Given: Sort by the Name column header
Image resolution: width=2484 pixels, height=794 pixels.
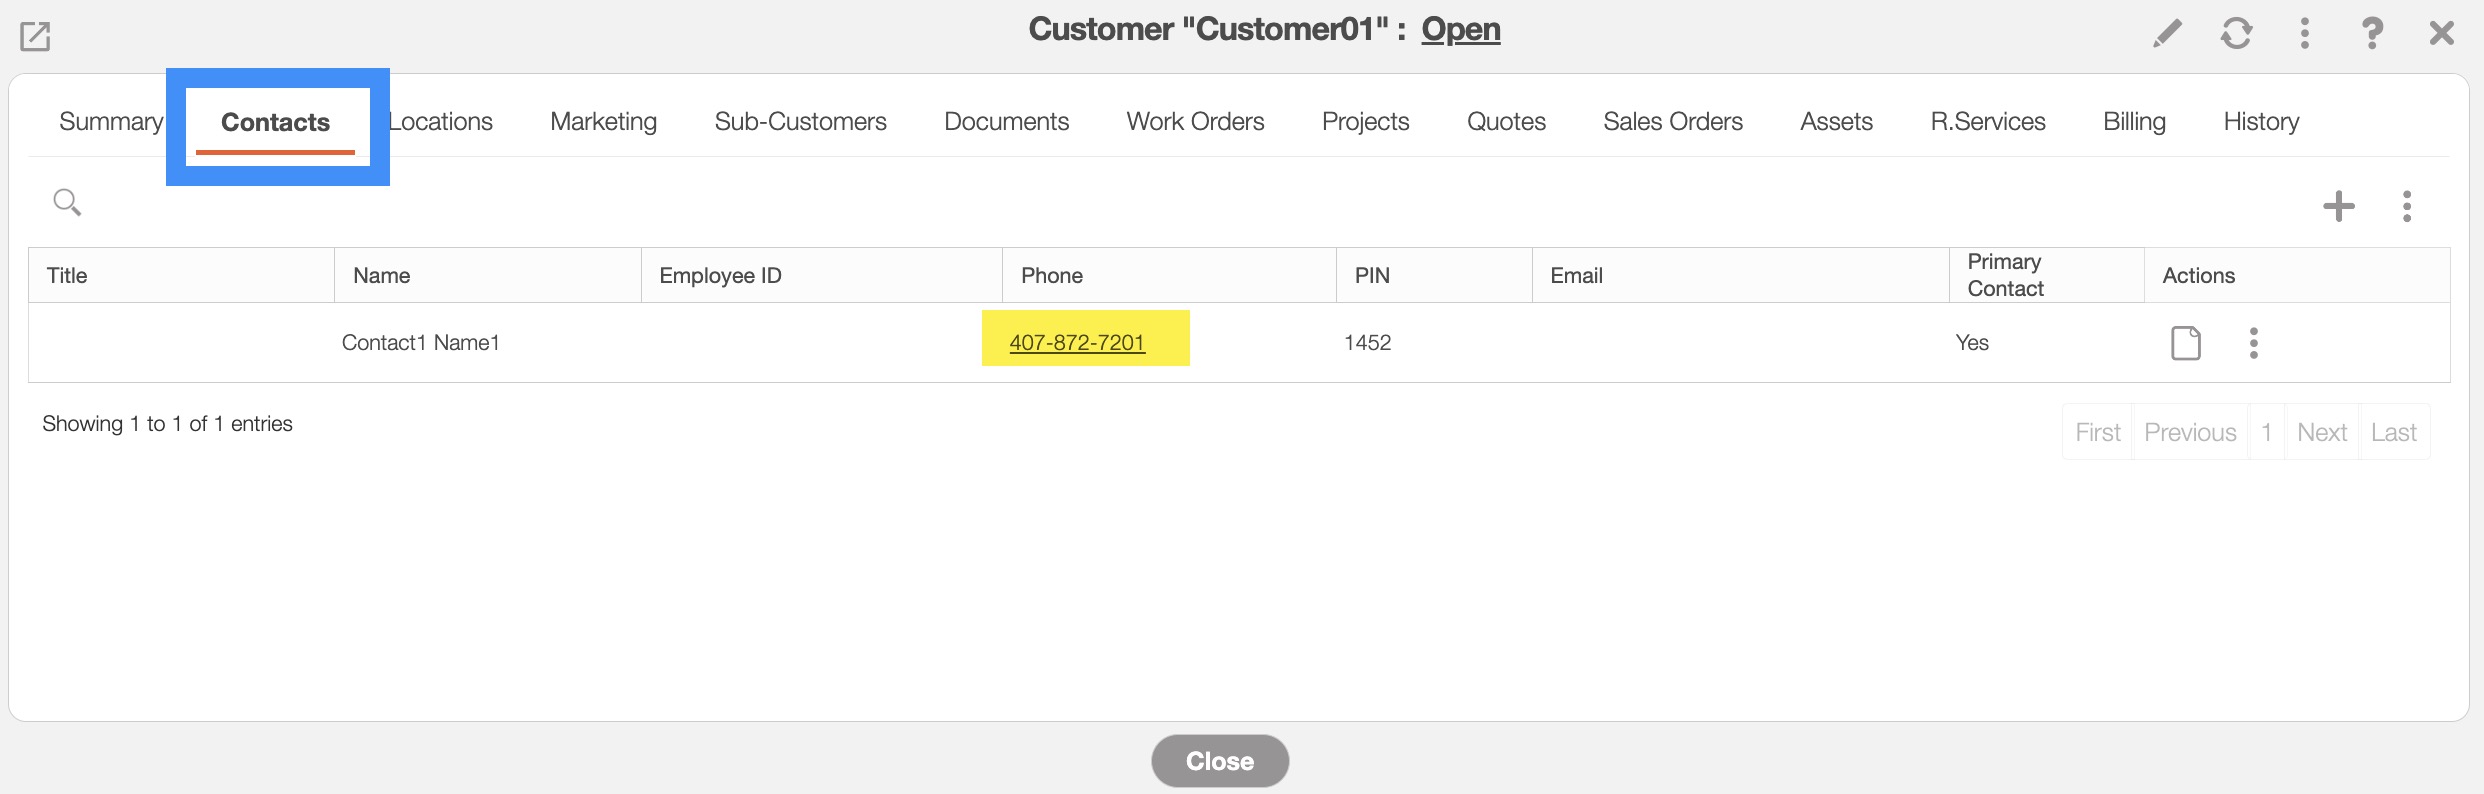Looking at the screenshot, I should (382, 276).
